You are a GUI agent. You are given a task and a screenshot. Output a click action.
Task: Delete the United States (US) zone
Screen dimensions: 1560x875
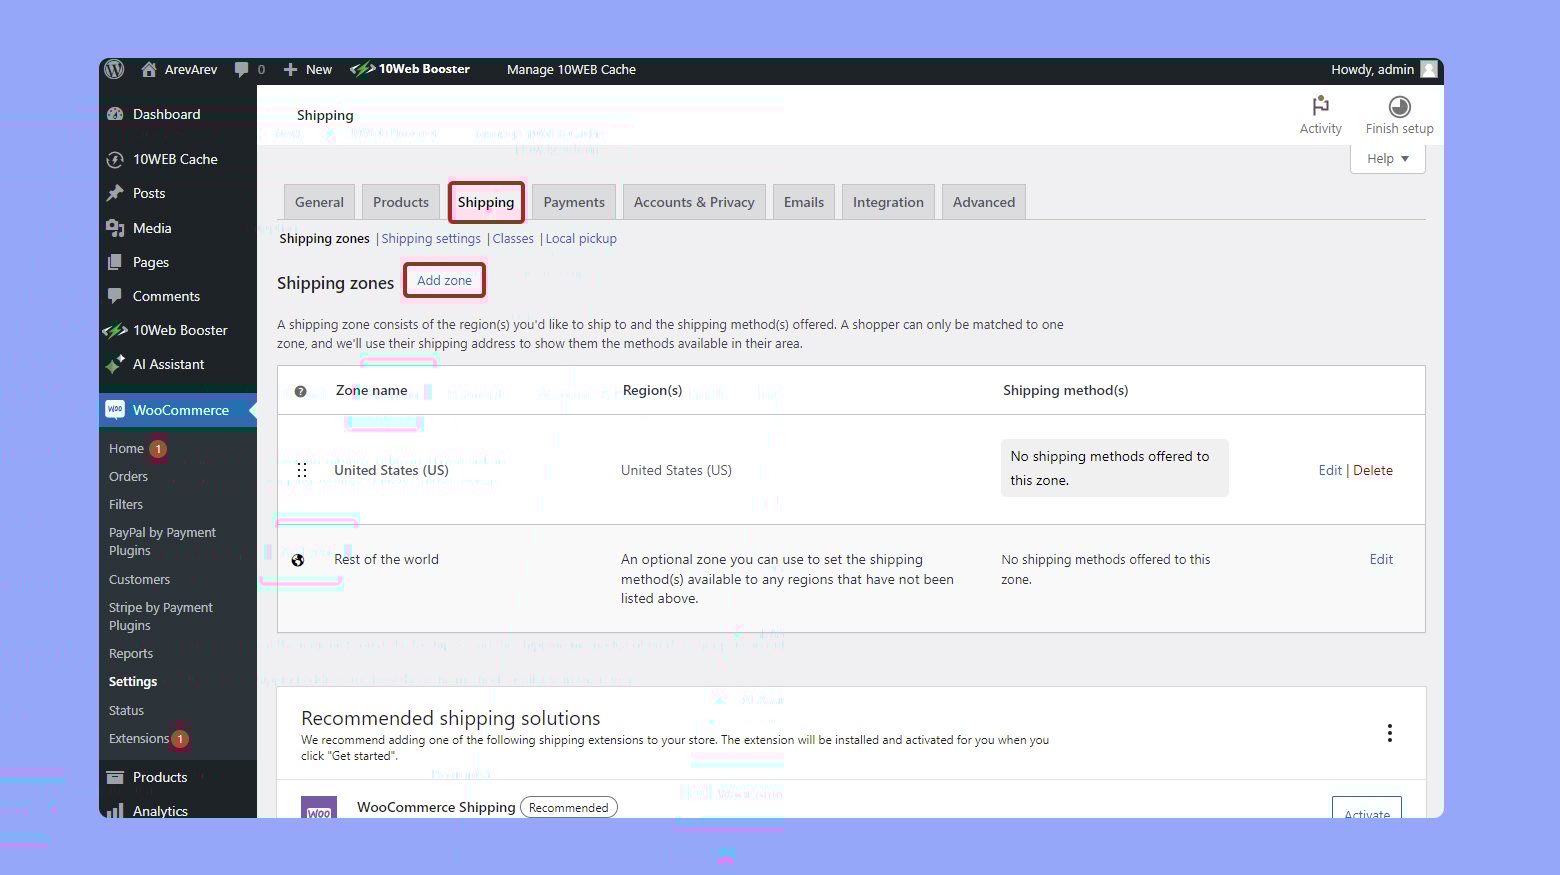pos(1372,470)
